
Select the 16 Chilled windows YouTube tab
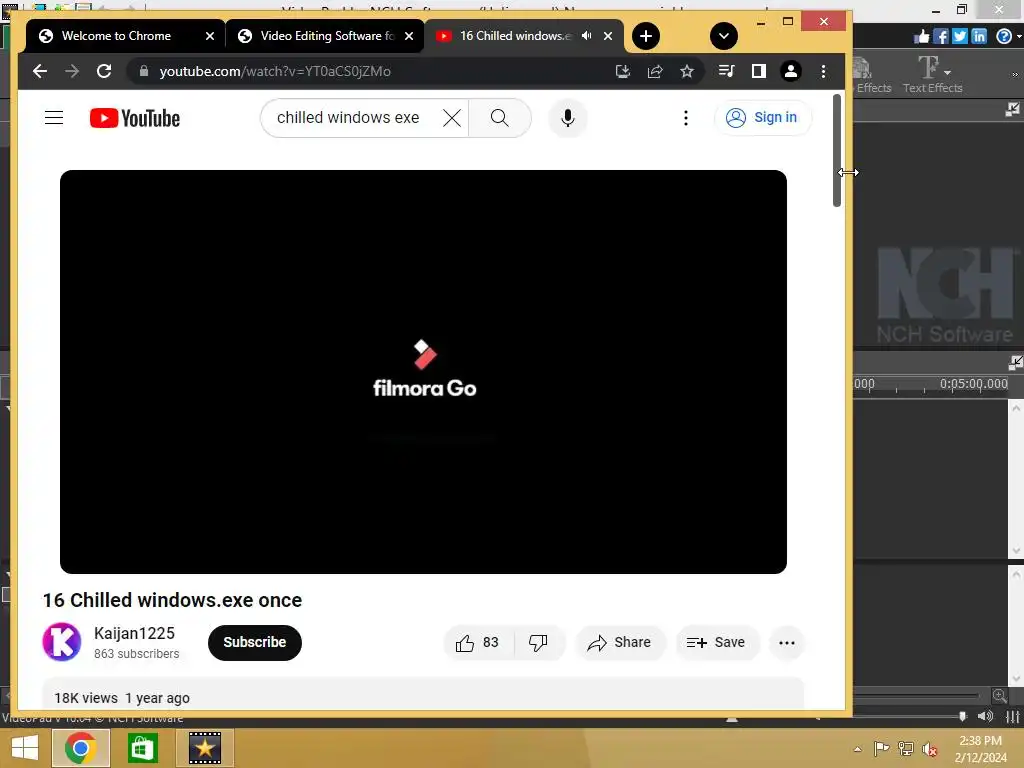point(515,36)
